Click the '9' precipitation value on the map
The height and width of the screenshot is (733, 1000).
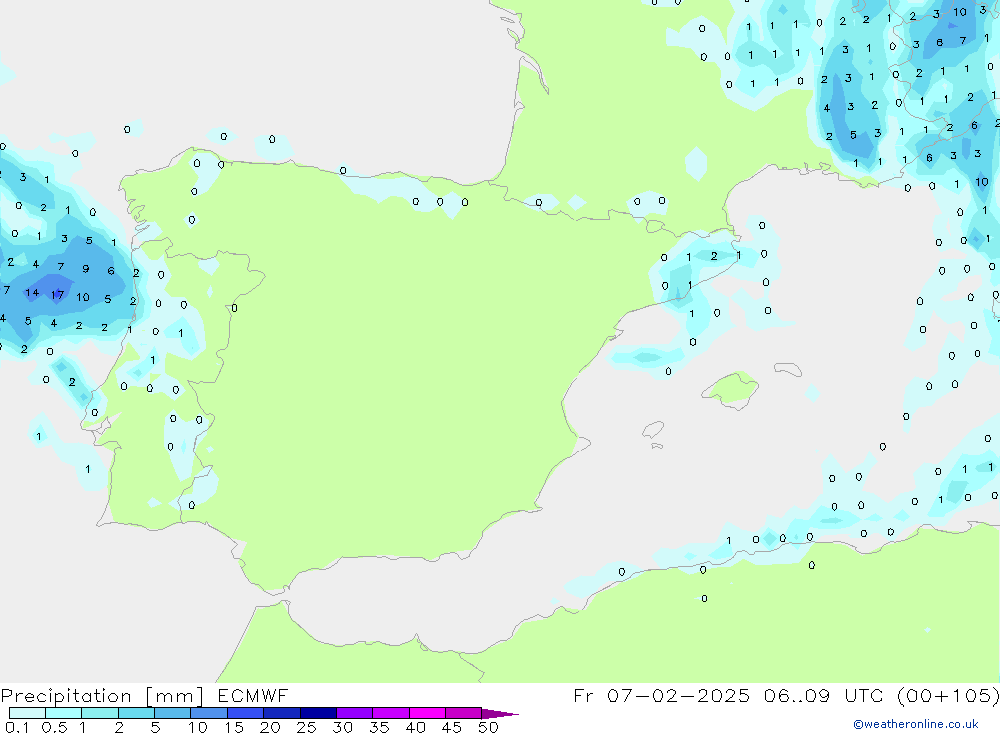click(x=85, y=269)
